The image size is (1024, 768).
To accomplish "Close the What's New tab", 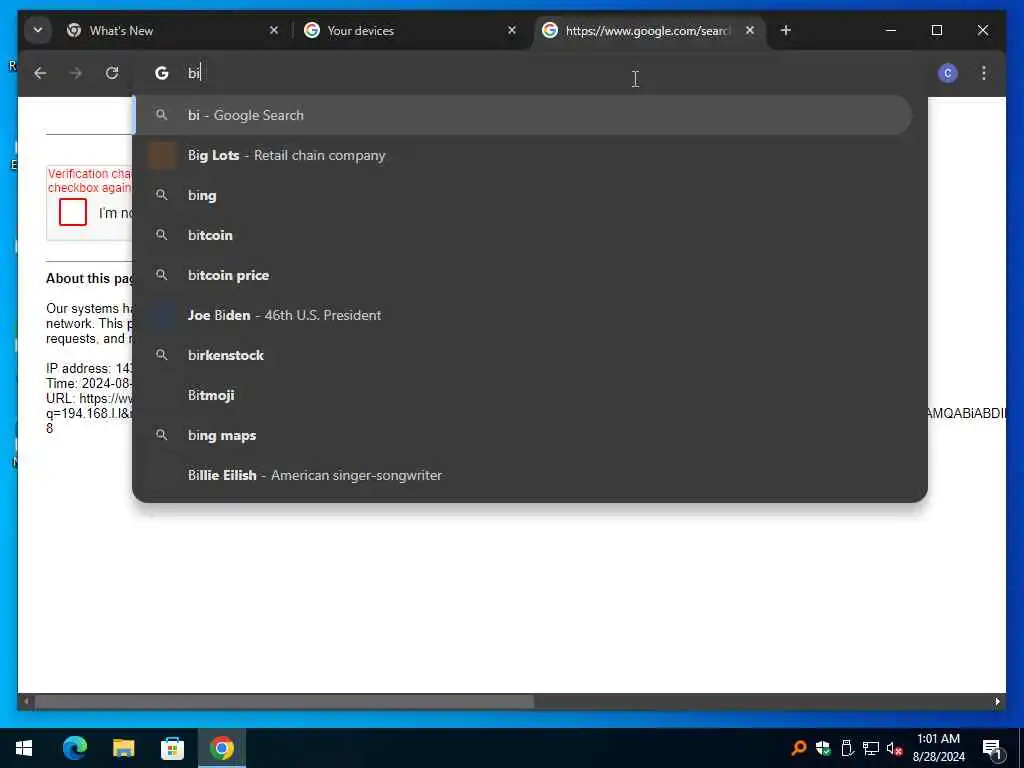I will click(x=274, y=30).
